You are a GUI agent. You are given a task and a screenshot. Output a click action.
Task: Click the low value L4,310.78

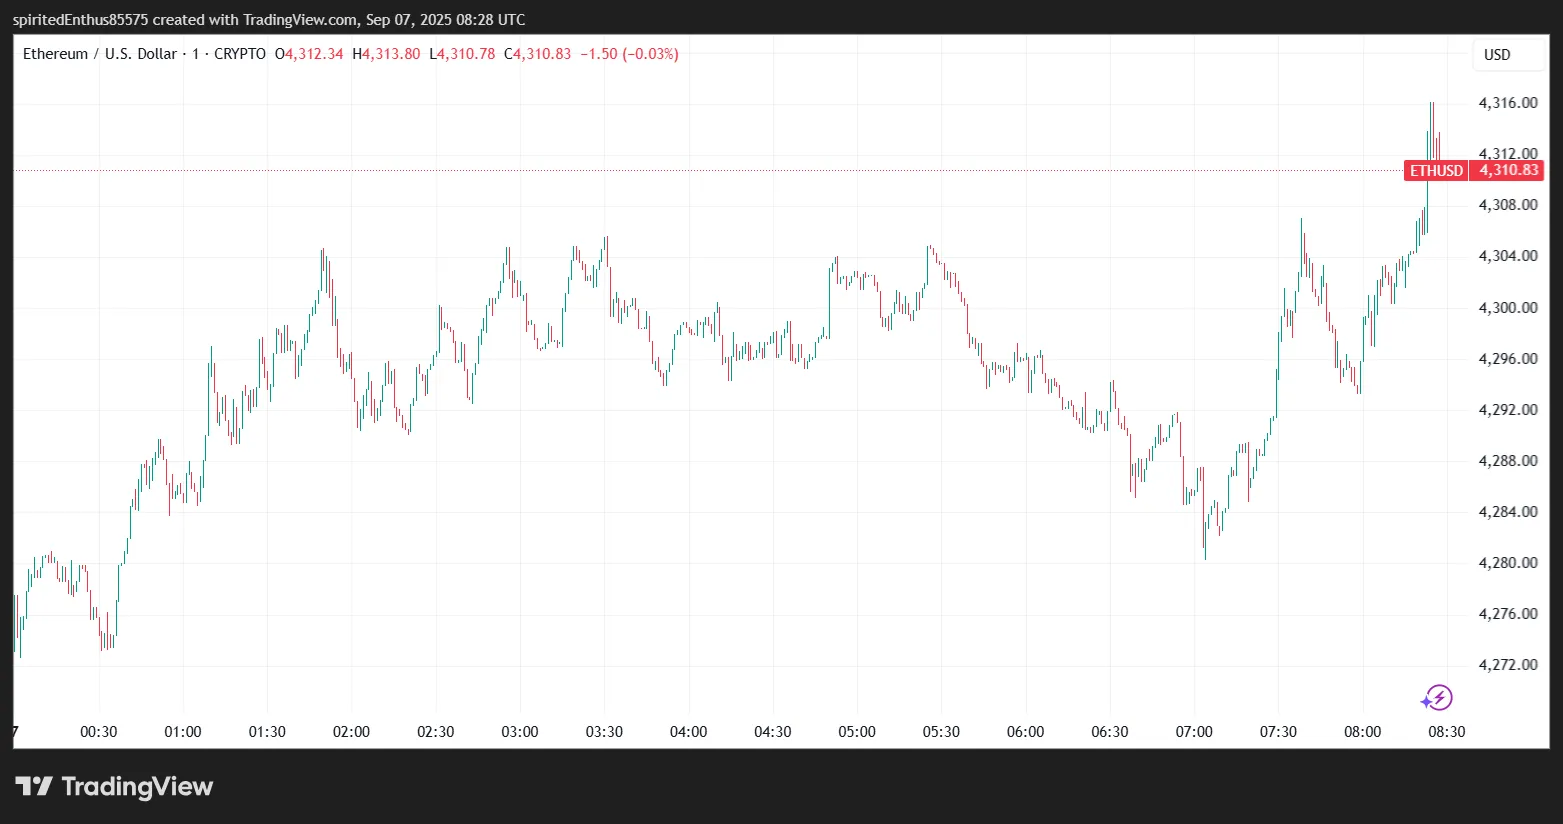462,54
